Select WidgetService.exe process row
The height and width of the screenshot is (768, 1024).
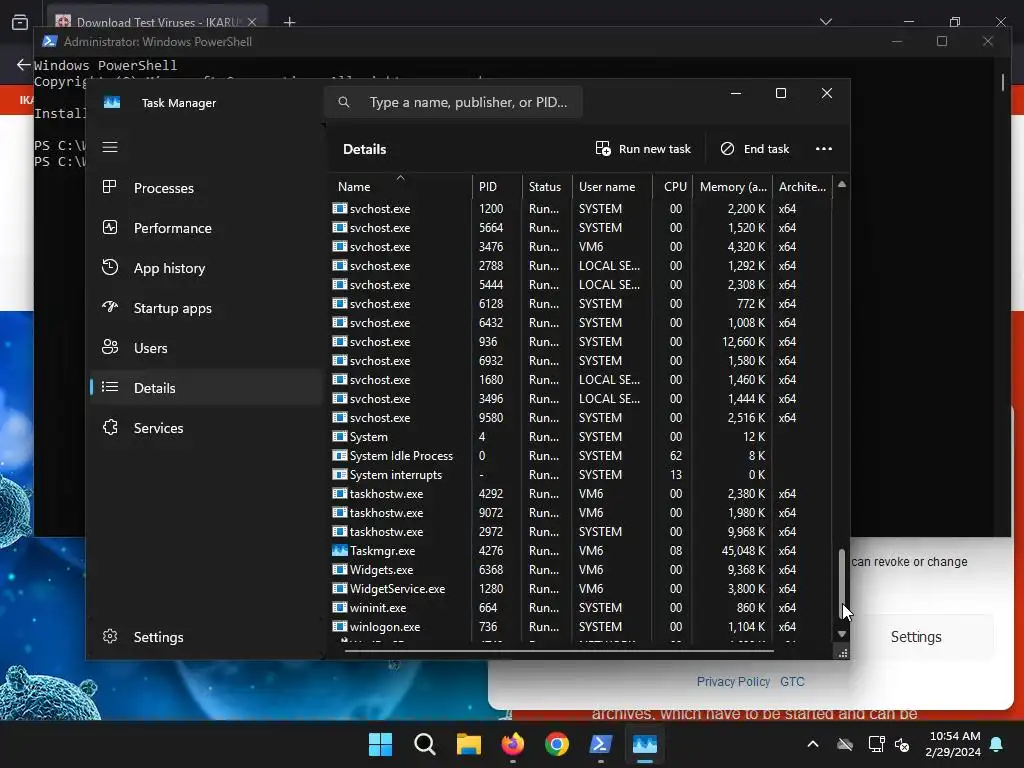580,588
